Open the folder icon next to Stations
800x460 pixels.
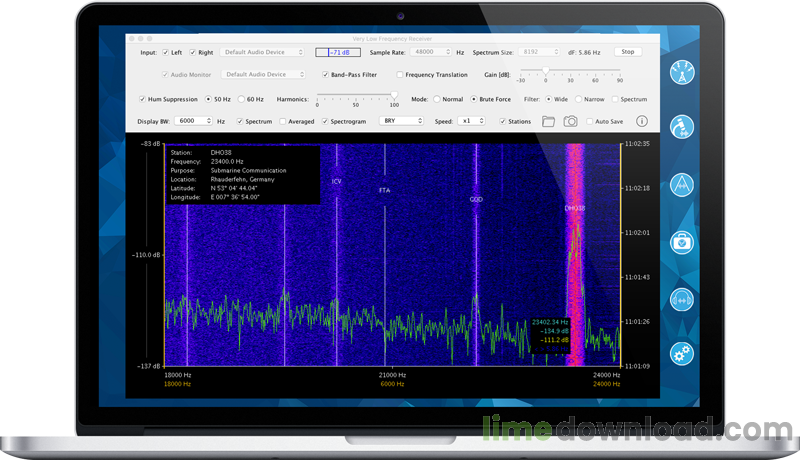(x=548, y=121)
